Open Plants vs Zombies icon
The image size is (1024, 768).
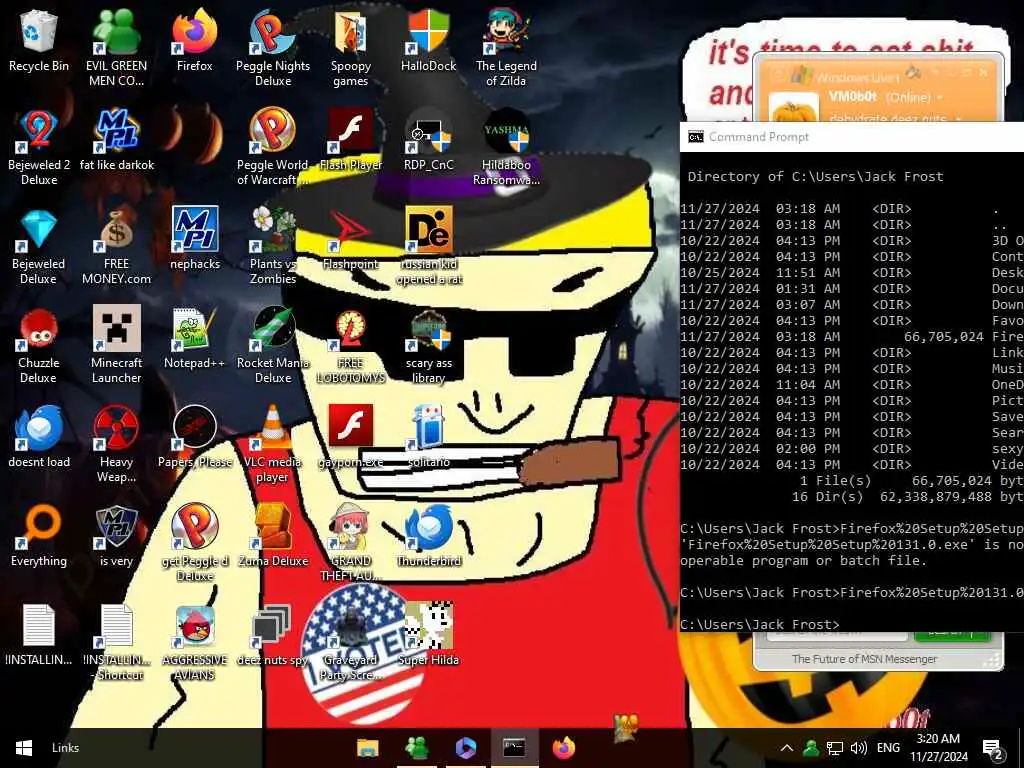click(273, 246)
